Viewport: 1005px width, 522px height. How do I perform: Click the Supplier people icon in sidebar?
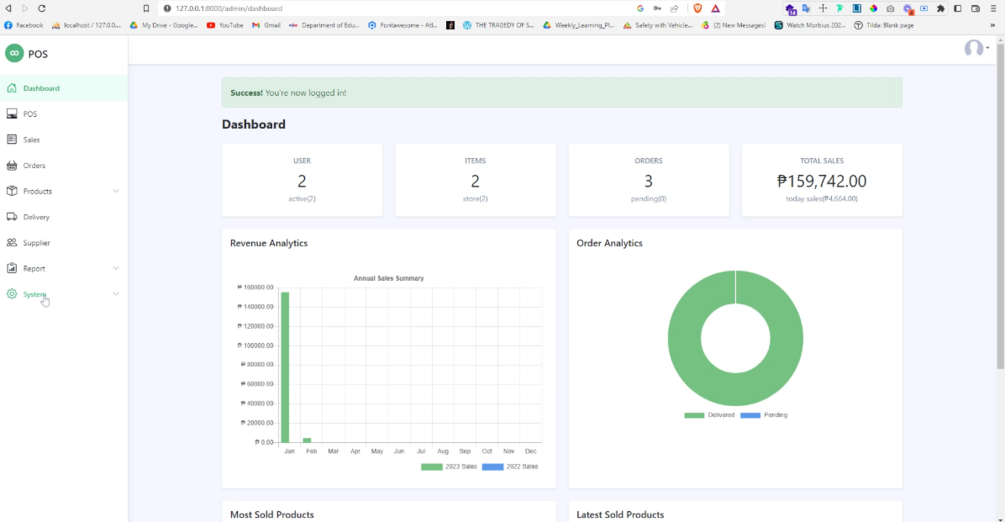pos(12,242)
